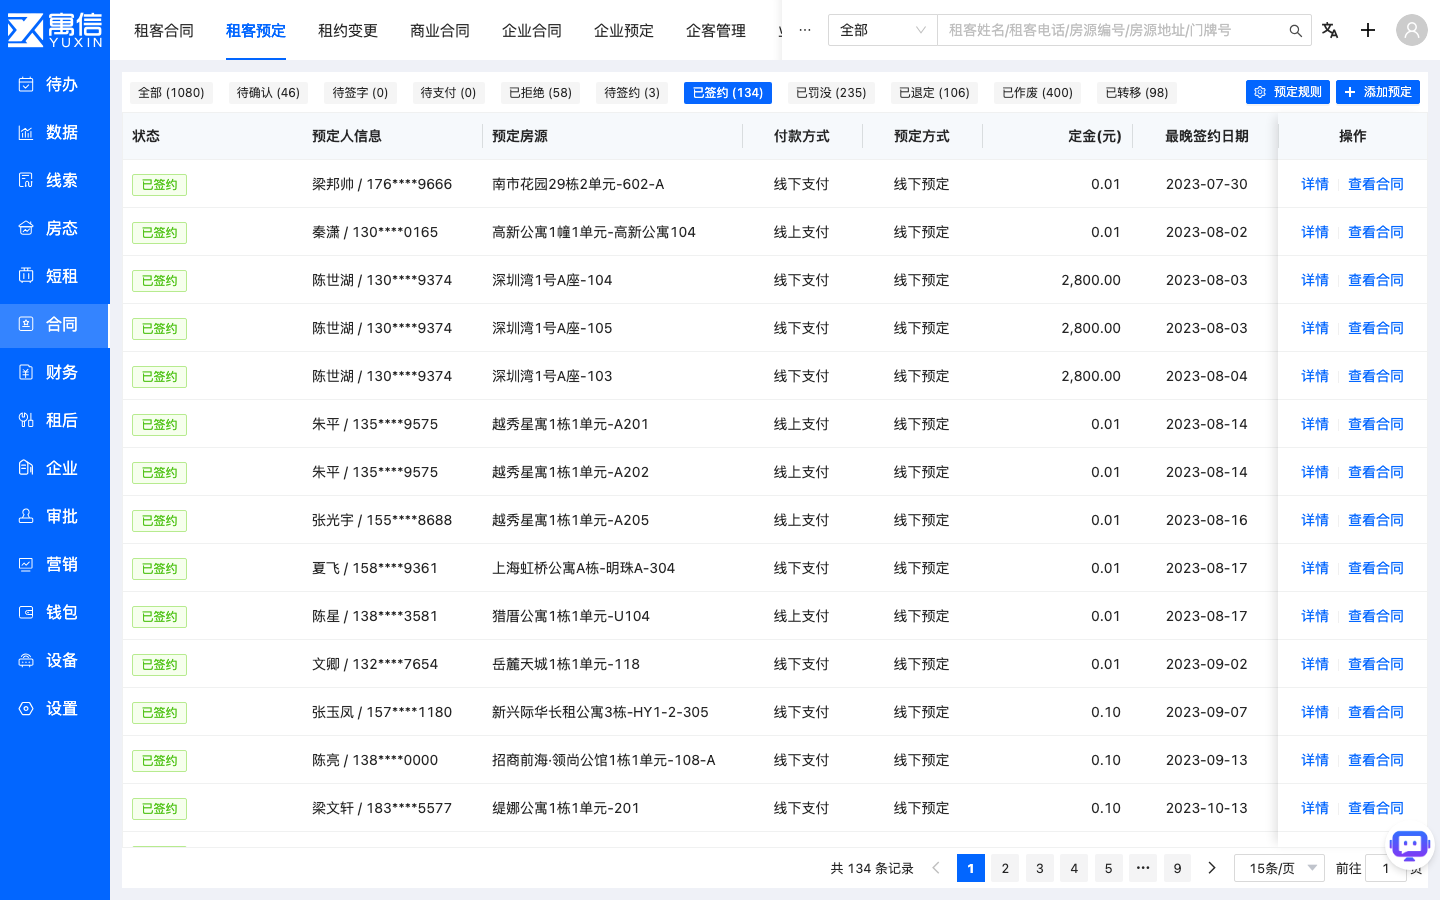Filter by 待确认 (46)

[268, 93]
